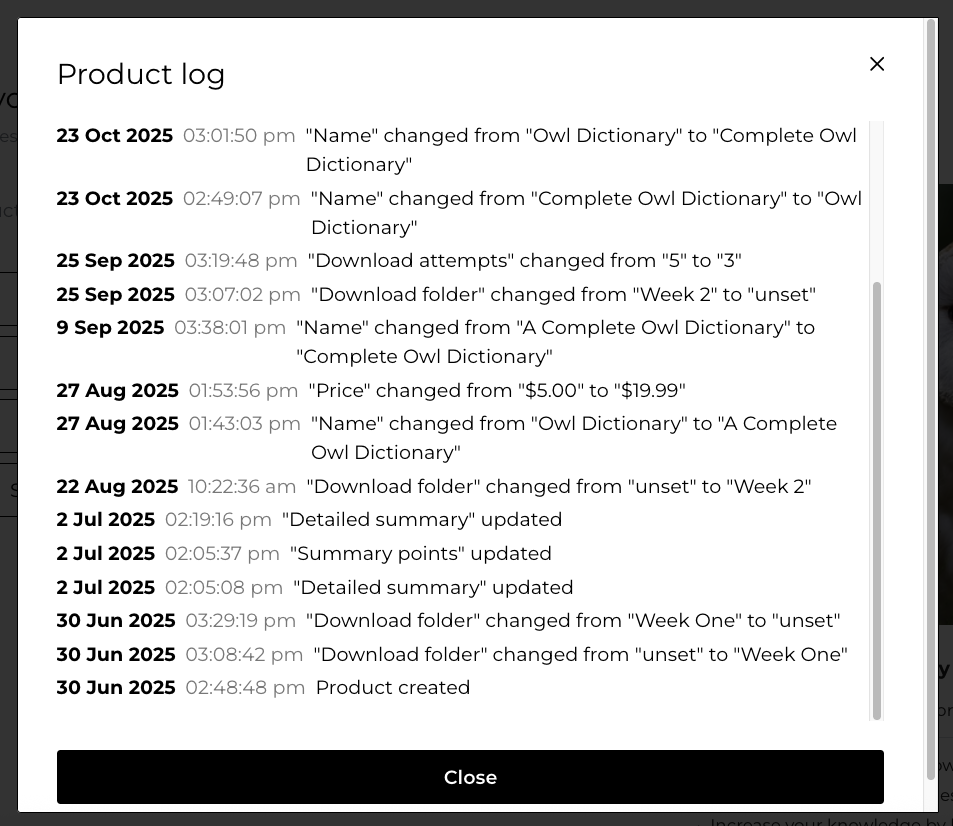Select Download folder changed from unset to Week One
This screenshot has height=826, width=953.
tap(580, 655)
